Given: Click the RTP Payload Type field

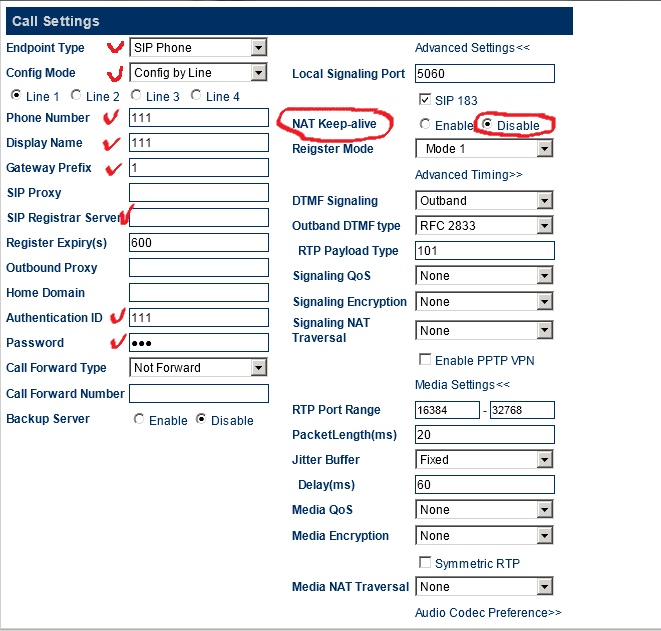Looking at the screenshot, I should coord(485,251).
